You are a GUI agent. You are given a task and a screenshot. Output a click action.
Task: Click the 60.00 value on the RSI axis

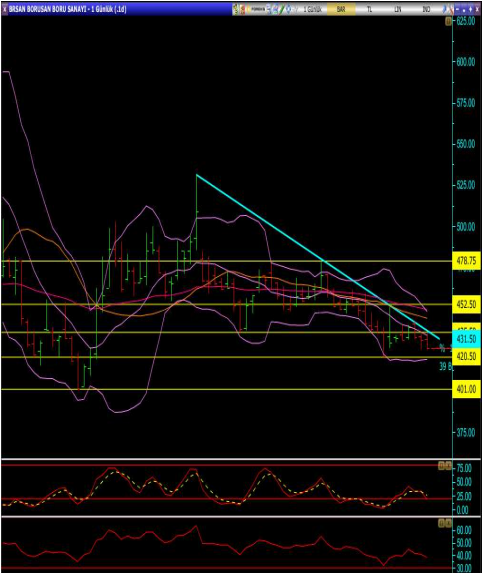pos(464,530)
